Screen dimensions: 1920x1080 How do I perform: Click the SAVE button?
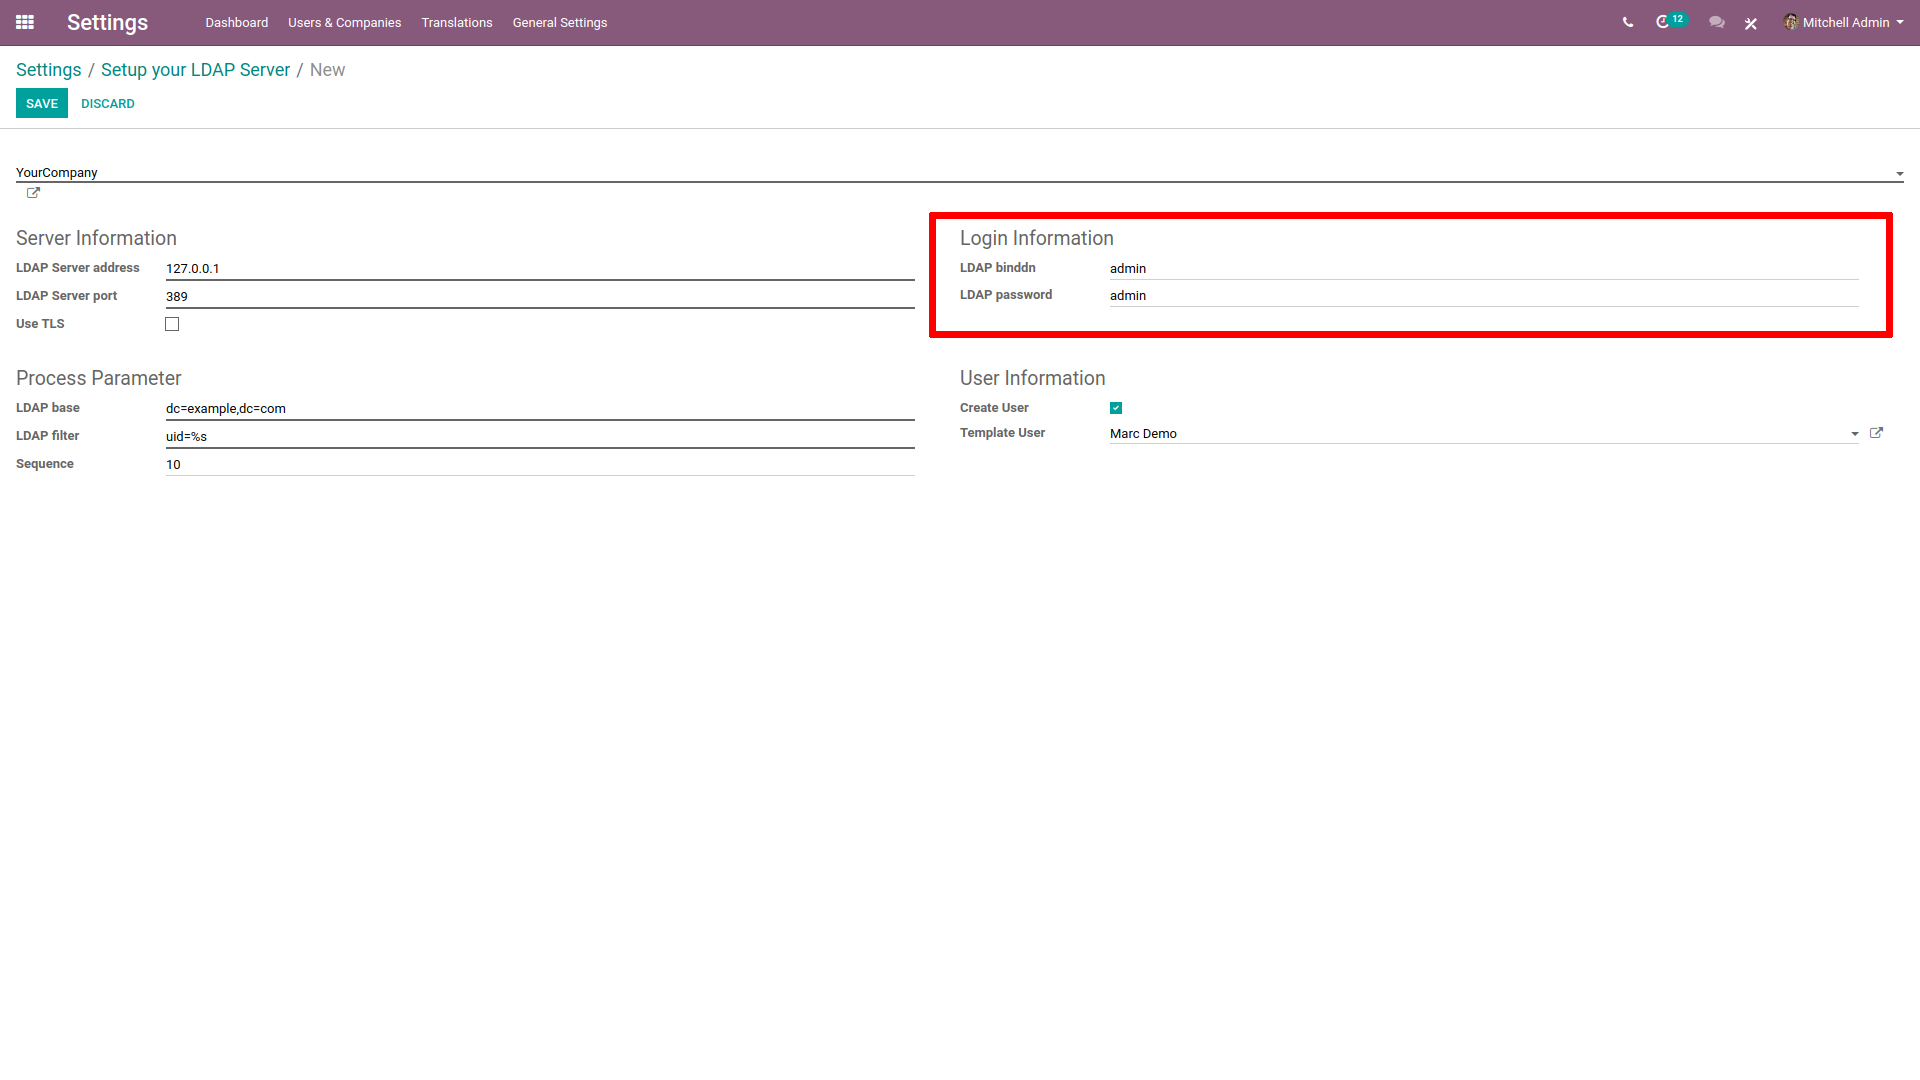[x=41, y=104]
